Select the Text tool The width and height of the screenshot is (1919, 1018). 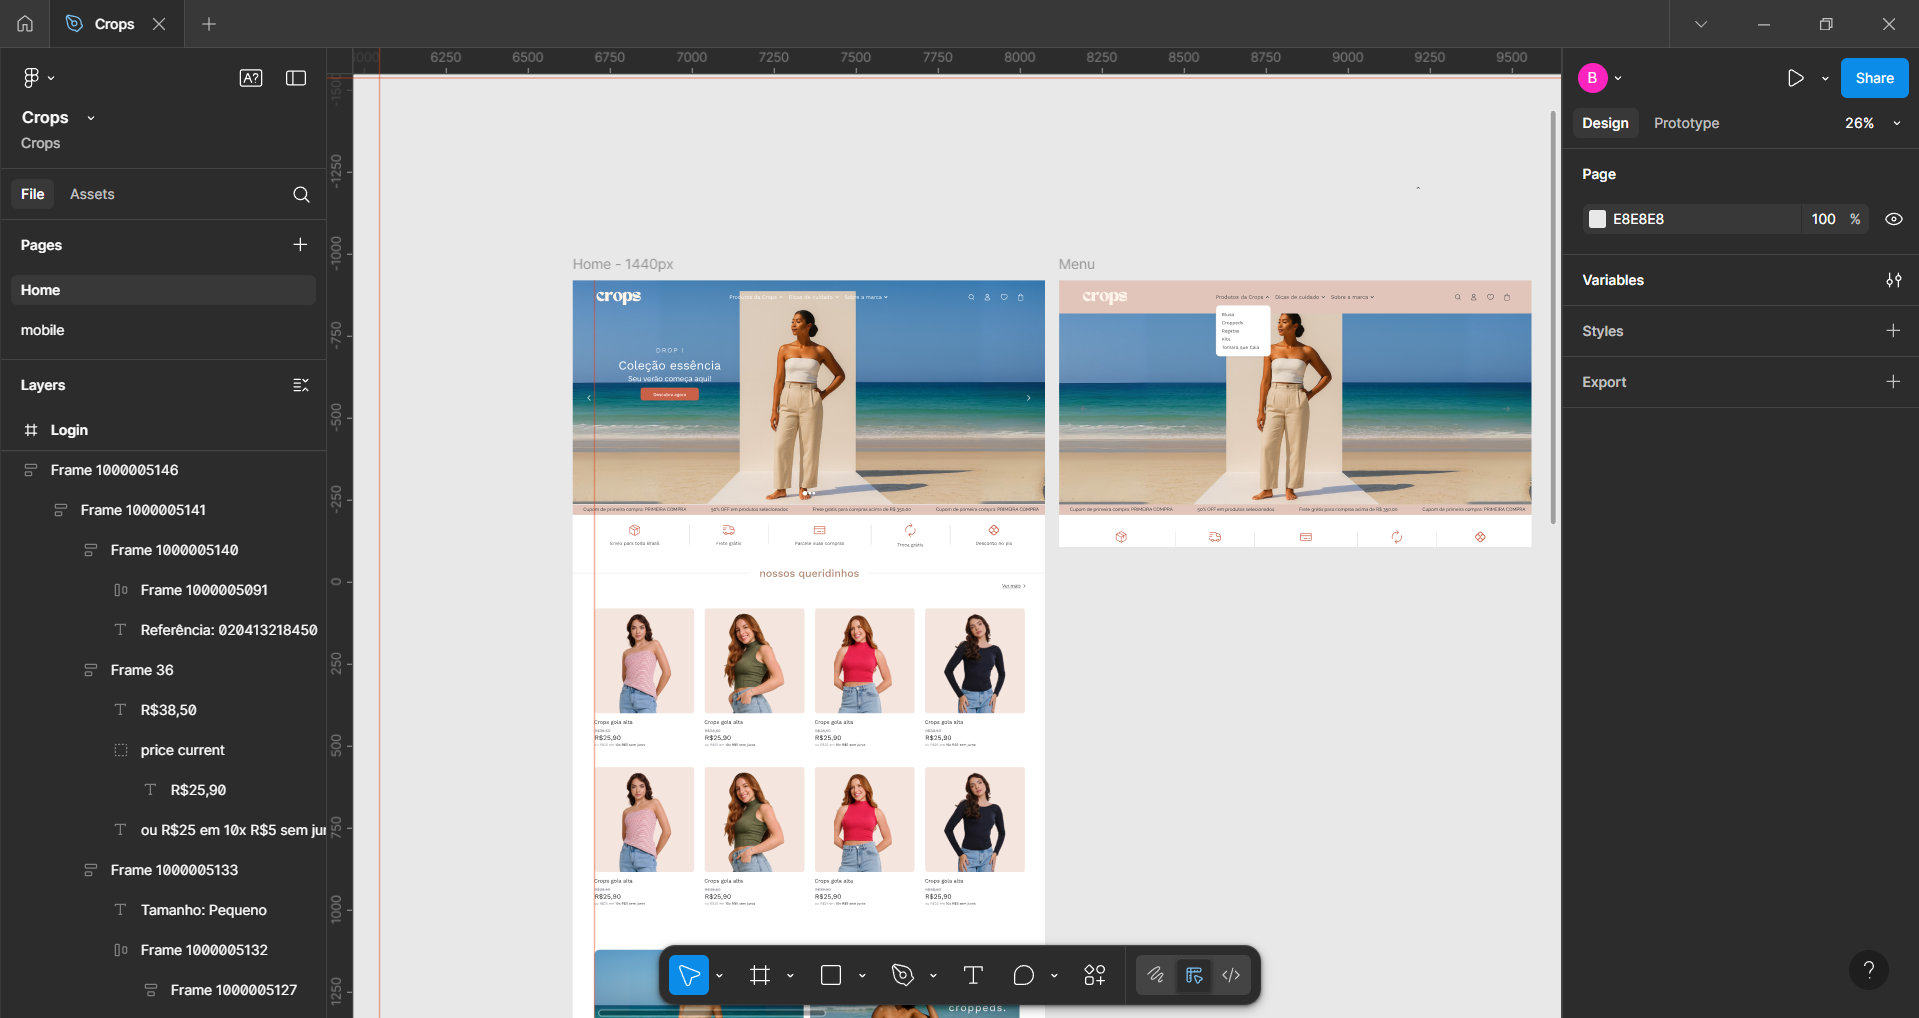click(x=973, y=975)
